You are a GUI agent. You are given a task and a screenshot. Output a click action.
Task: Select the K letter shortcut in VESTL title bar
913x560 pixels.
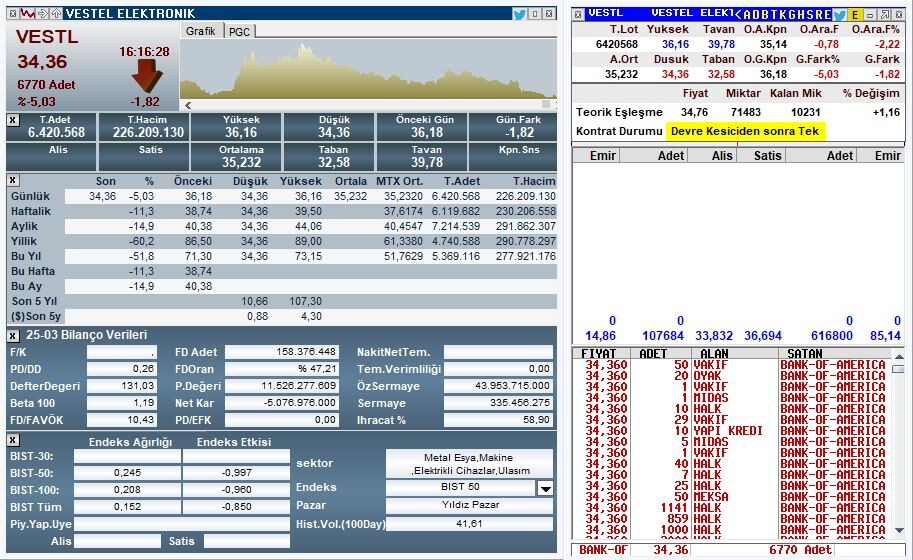(783, 15)
